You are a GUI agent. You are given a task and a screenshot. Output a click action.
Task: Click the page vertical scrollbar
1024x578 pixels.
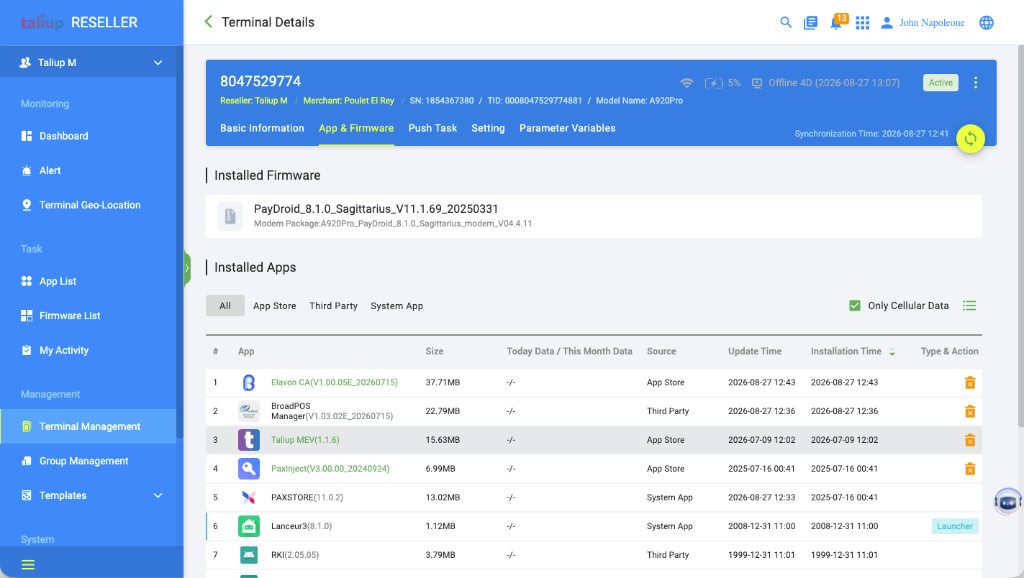[x=1020, y=235]
